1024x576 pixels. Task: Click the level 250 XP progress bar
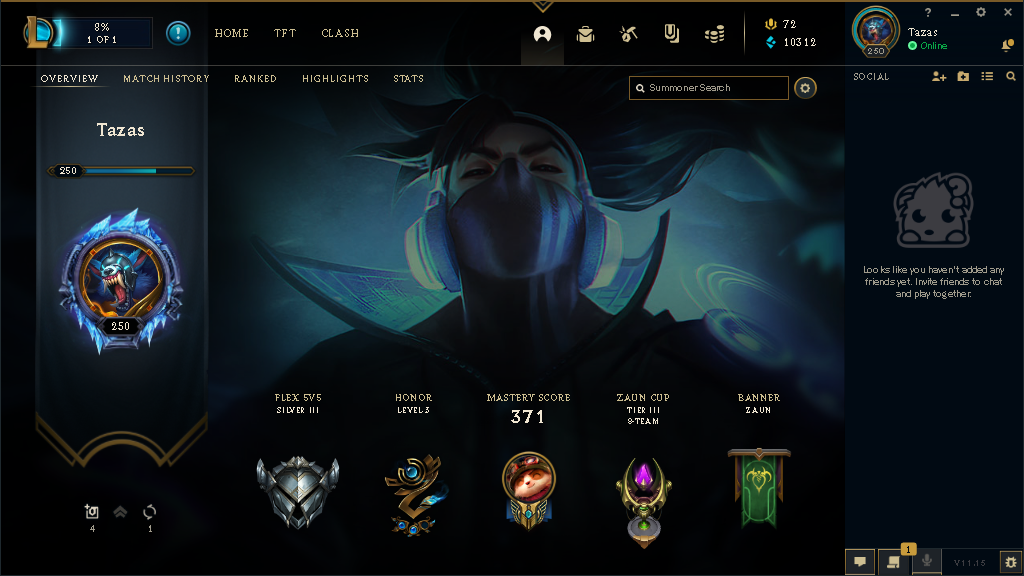point(121,171)
